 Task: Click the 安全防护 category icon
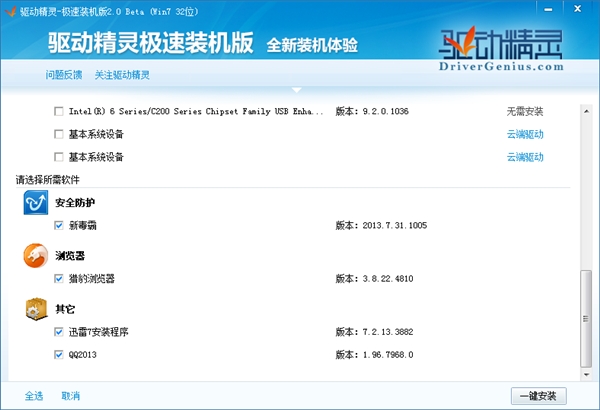click(36, 203)
